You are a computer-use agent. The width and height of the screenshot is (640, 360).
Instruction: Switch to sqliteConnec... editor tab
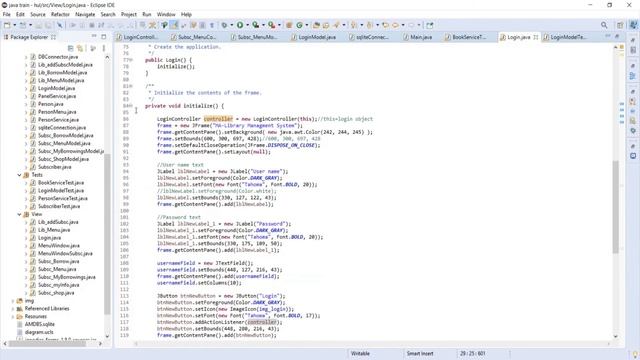pyautogui.click(x=369, y=37)
